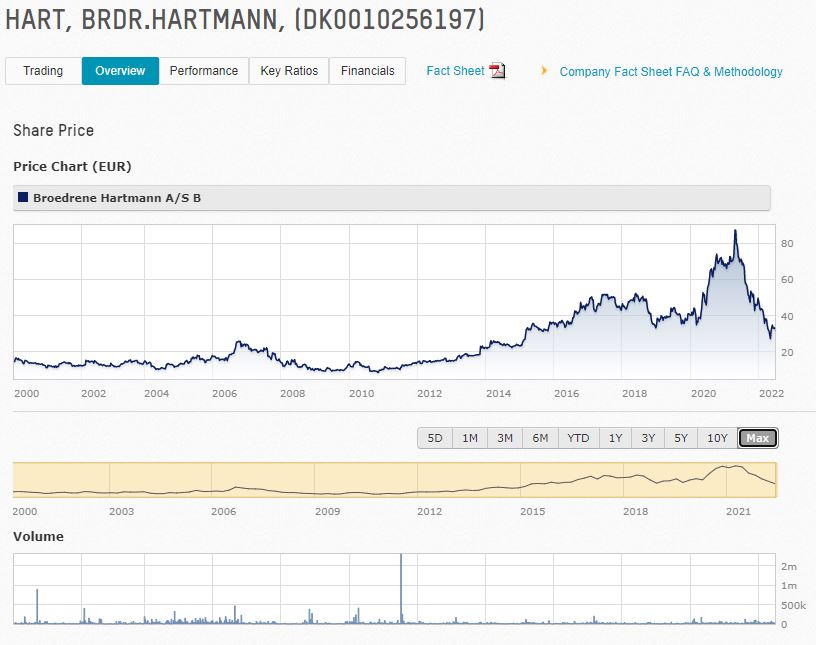Select the 1Y chart range
This screenshot has width=816, height=645.
tap(615, 438)
